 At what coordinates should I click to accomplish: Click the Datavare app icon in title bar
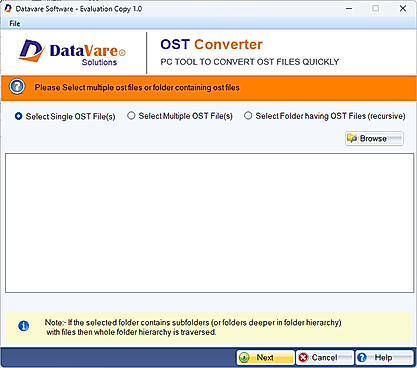pos(8,9)
